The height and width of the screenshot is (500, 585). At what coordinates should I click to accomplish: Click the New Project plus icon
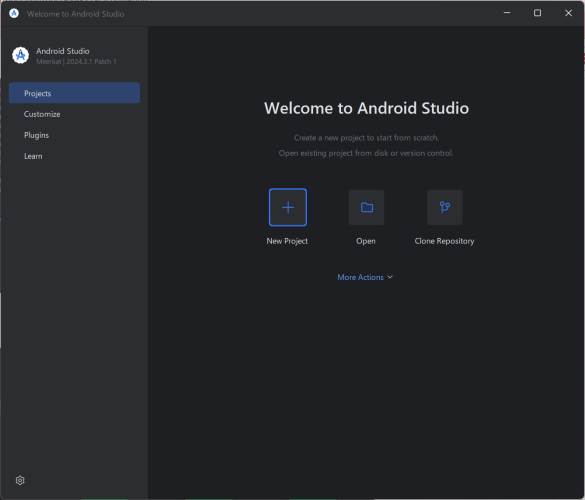tap(288, 207)
